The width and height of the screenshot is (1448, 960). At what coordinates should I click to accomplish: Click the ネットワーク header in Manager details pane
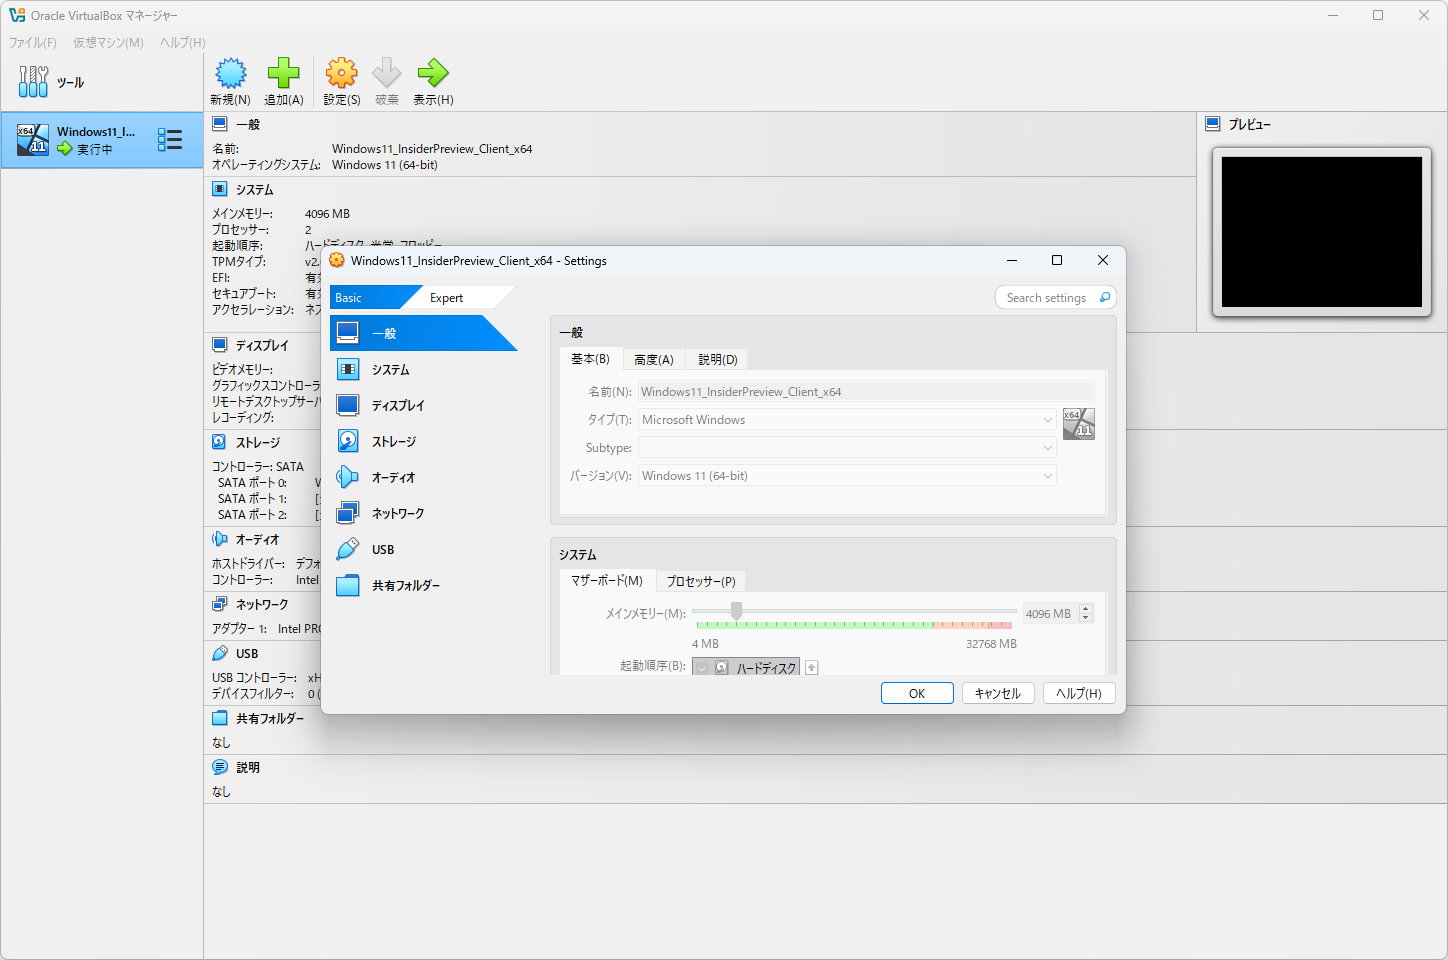coord(262,604)
